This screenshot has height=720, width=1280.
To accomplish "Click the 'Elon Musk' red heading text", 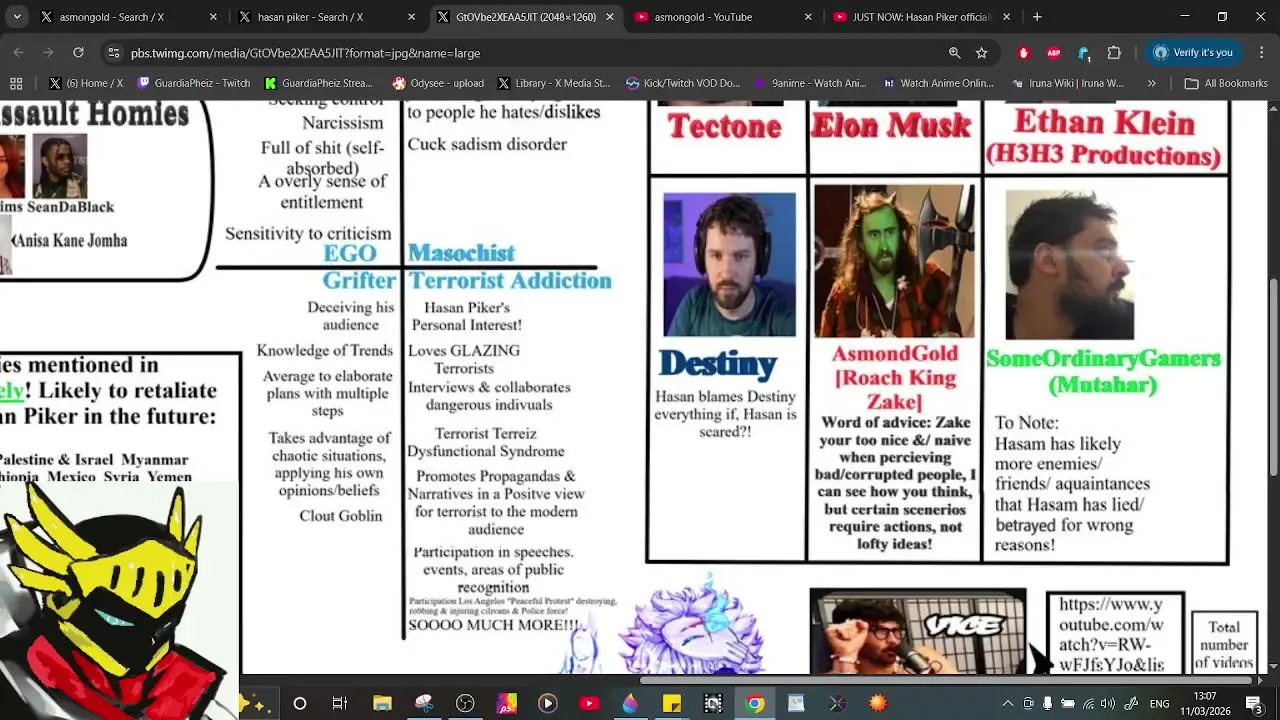I will point(890,125).
